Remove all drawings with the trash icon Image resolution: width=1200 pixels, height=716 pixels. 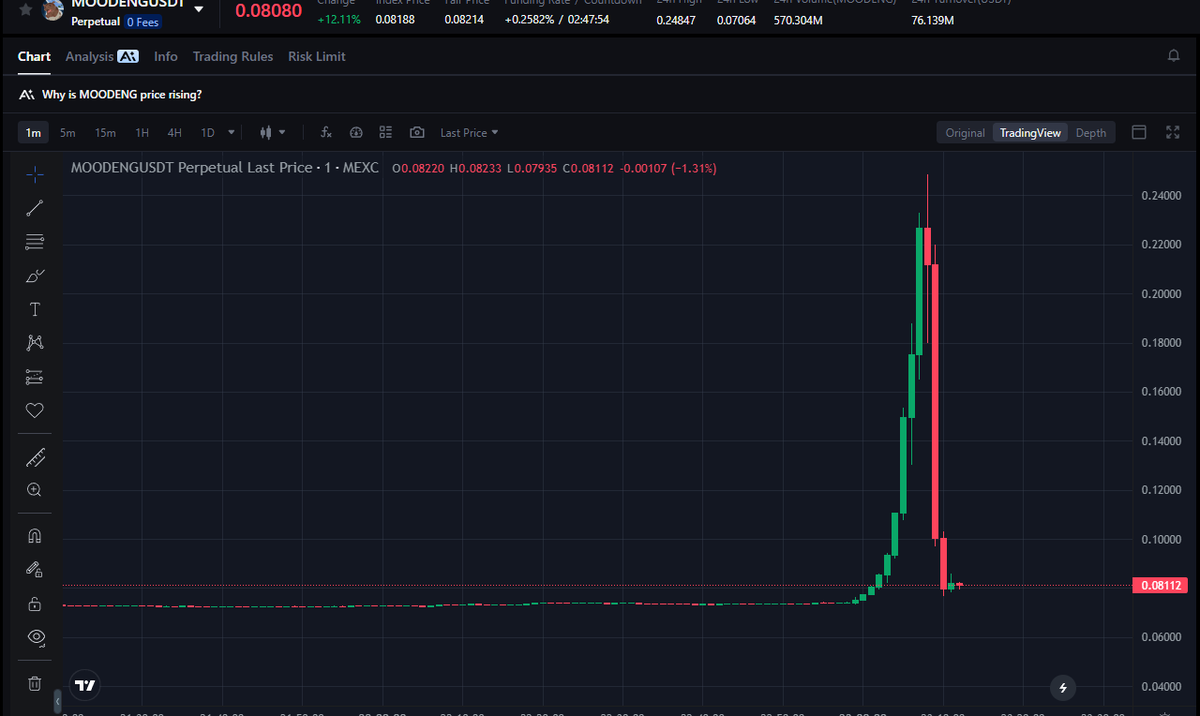tap(34, 683)
